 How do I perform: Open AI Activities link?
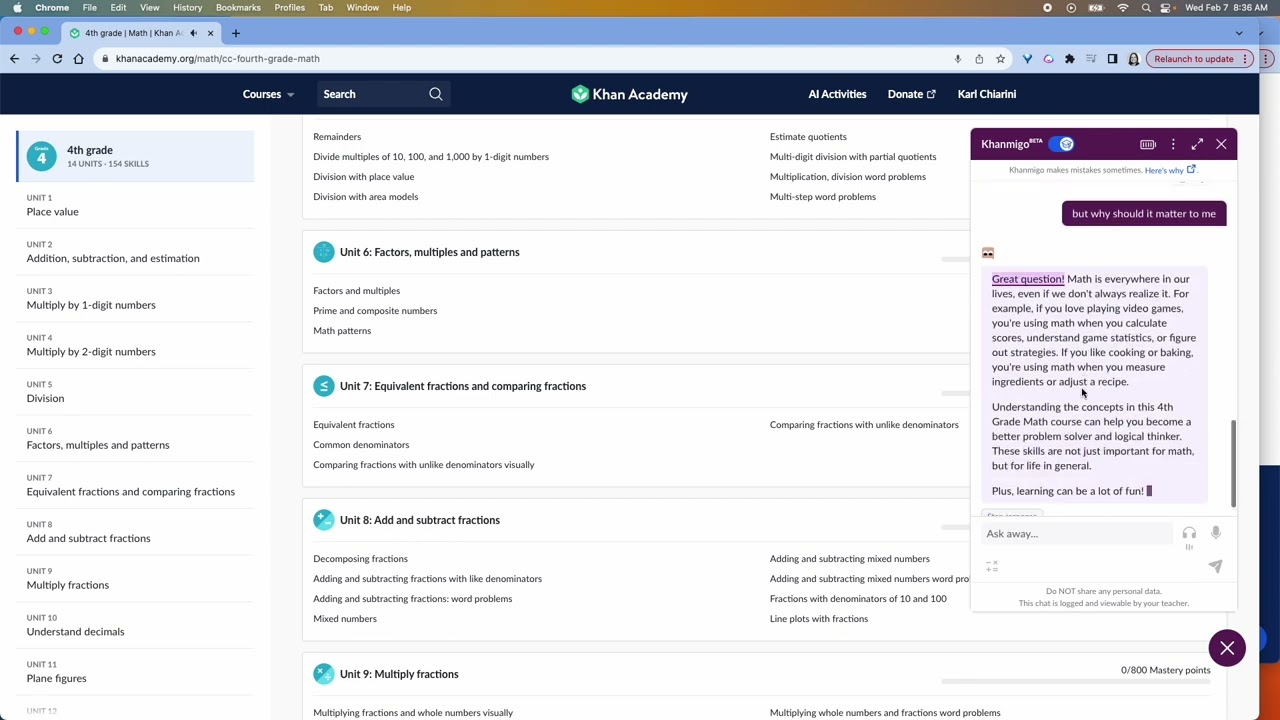coord(837,94)
